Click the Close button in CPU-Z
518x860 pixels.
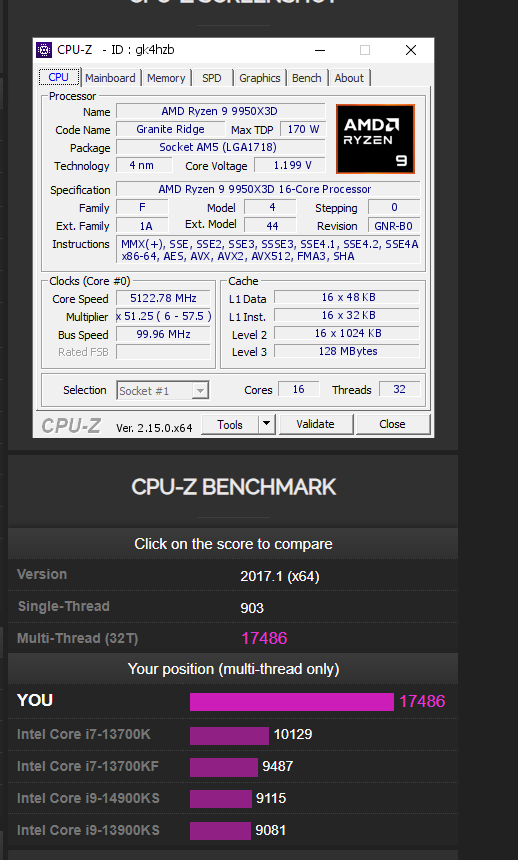[392, 425]
